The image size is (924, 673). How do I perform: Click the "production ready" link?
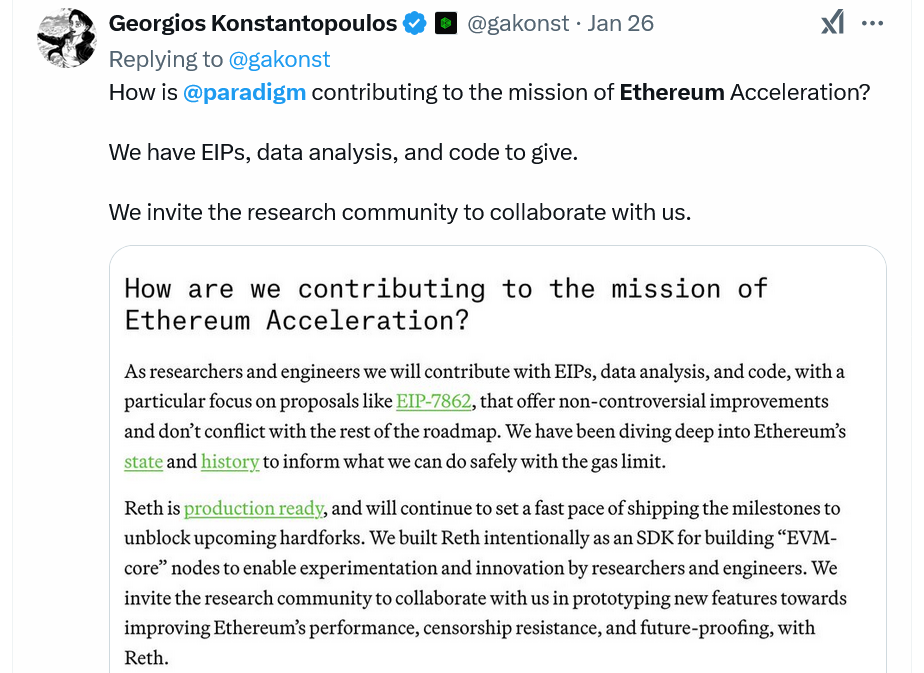click(253, 509)
